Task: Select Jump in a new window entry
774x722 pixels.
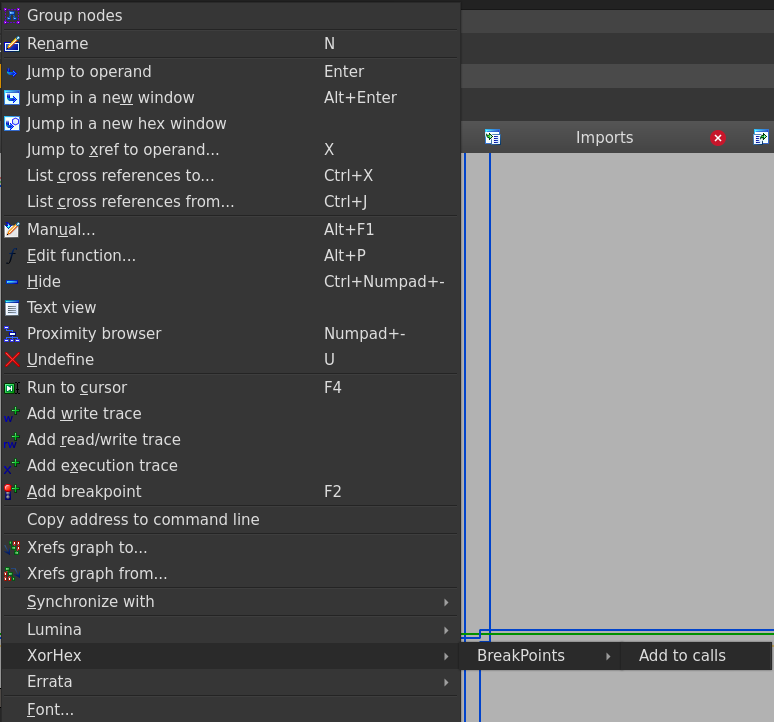Action: (230, 98)
